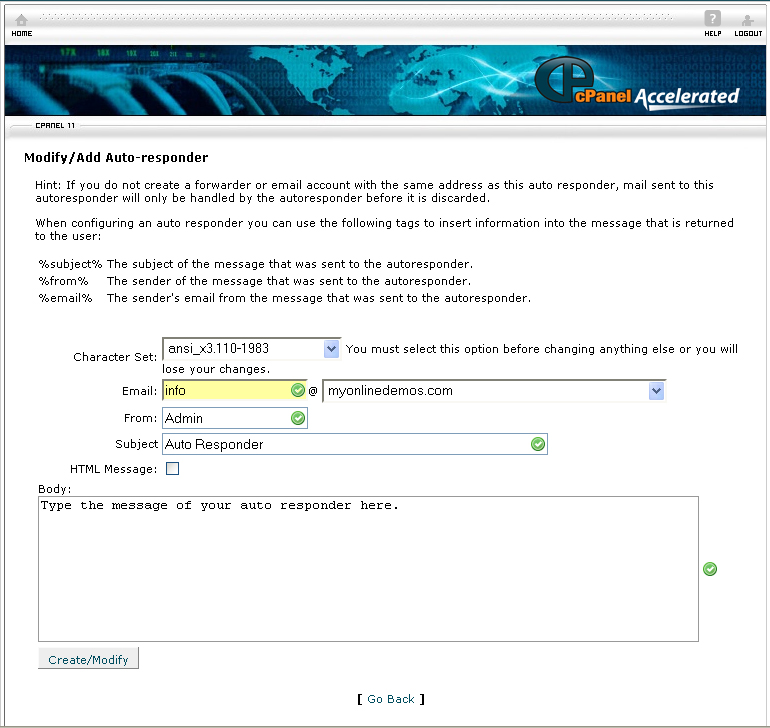Click the cPanel Accelerated logo
This screenshot has width=770, height=728.
coord(636,83)
